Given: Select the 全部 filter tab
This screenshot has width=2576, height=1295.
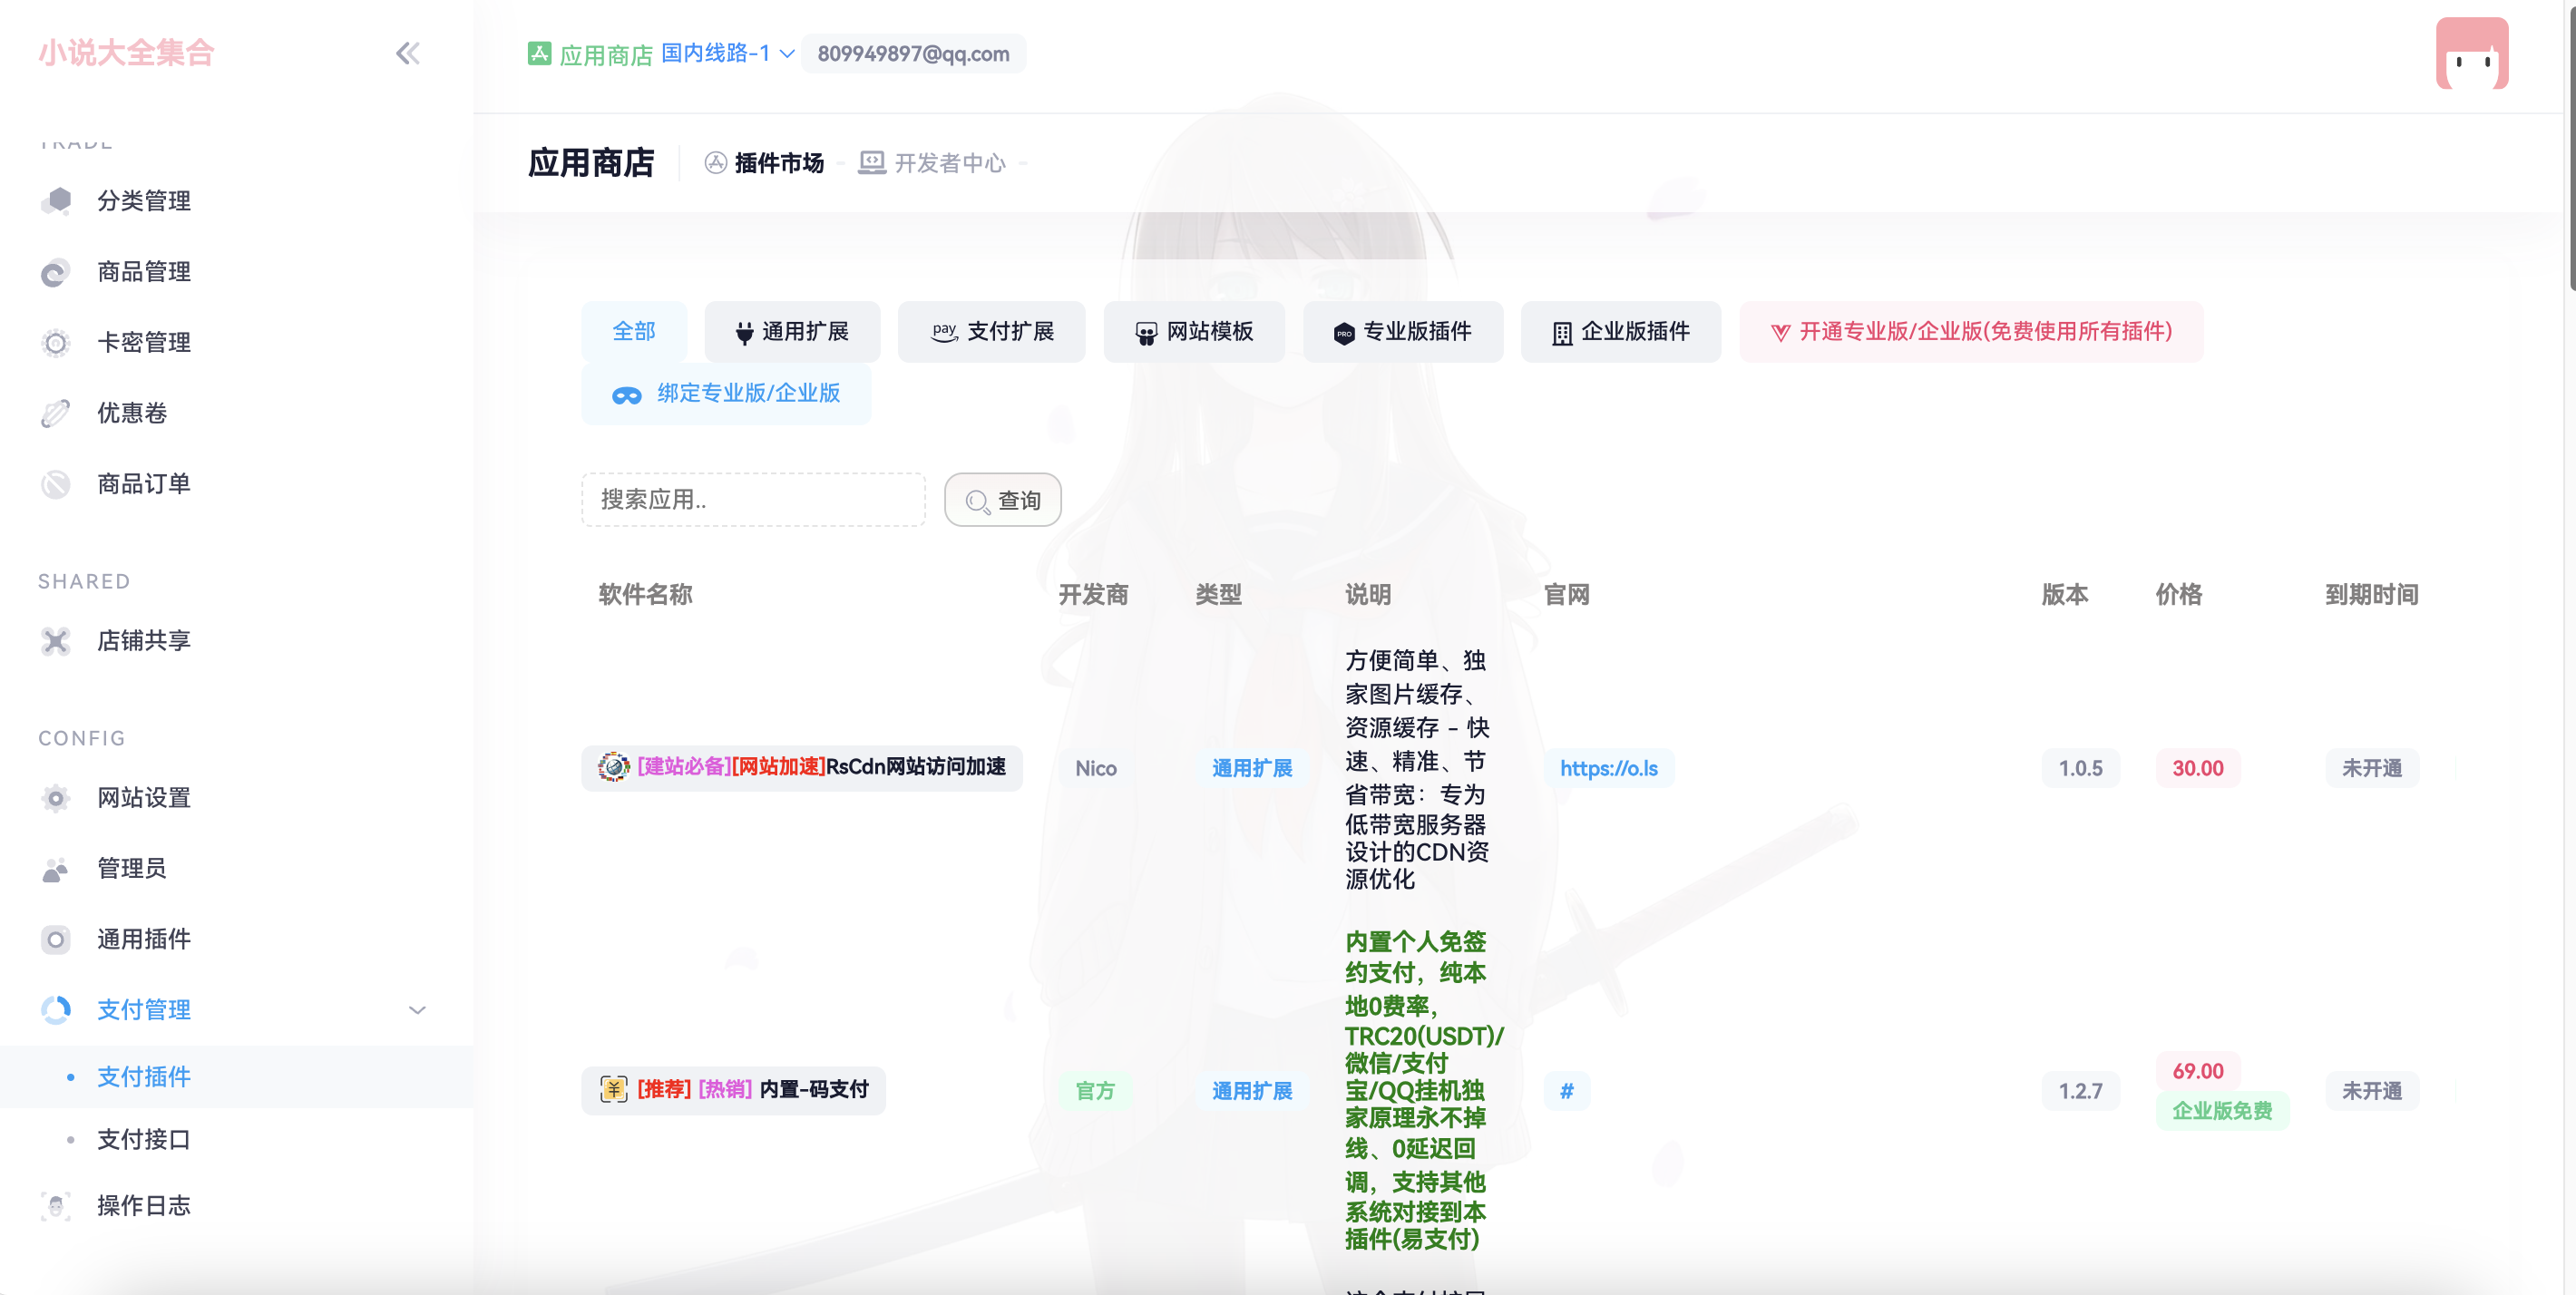Looking at the screenshot, I should 634,332.
